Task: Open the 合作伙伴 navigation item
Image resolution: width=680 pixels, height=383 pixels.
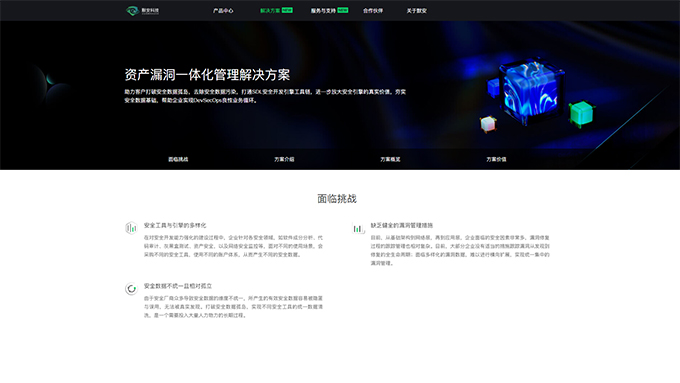Action: pos(373,11)
